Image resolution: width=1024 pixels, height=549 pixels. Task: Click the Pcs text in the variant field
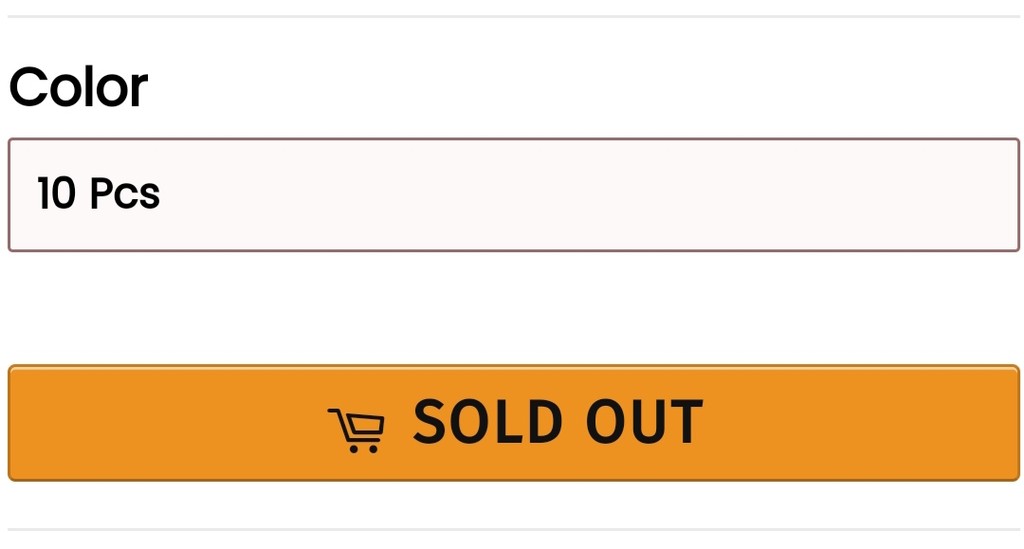pos(125,193)
